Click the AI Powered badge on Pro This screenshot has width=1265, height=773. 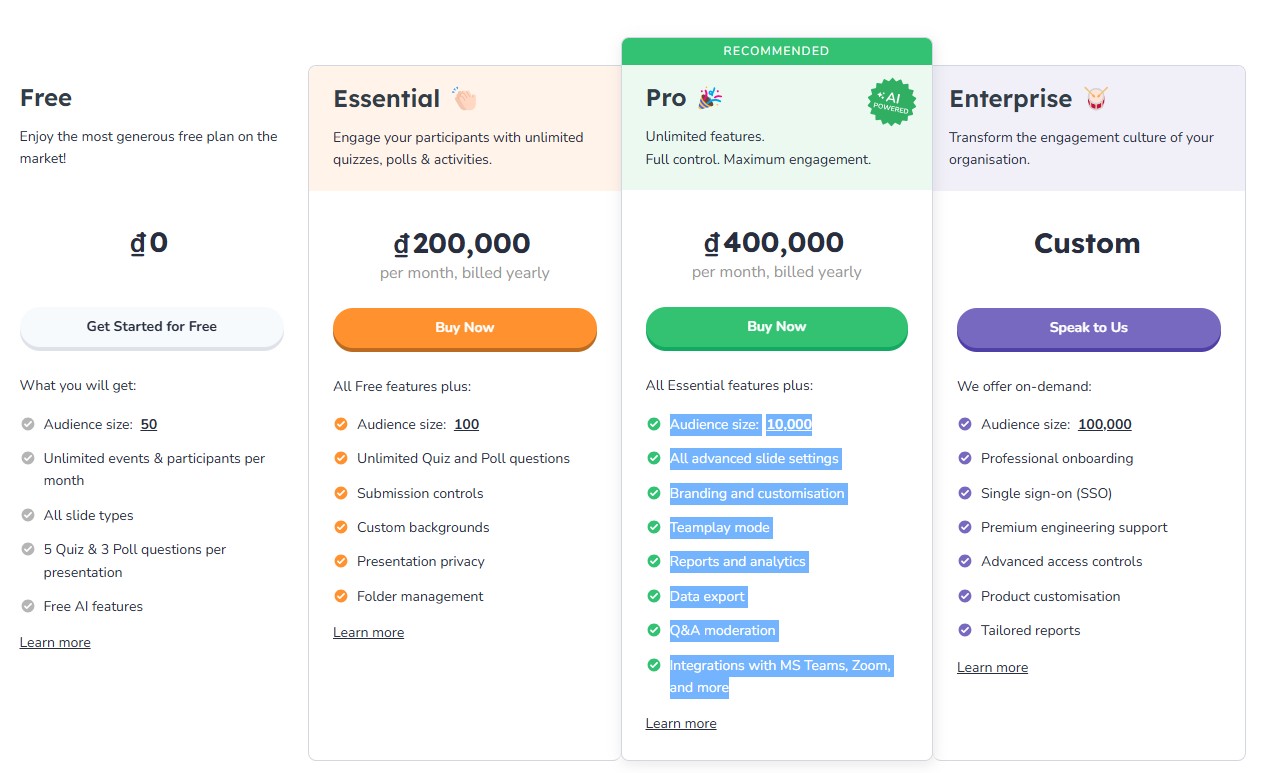891,102
